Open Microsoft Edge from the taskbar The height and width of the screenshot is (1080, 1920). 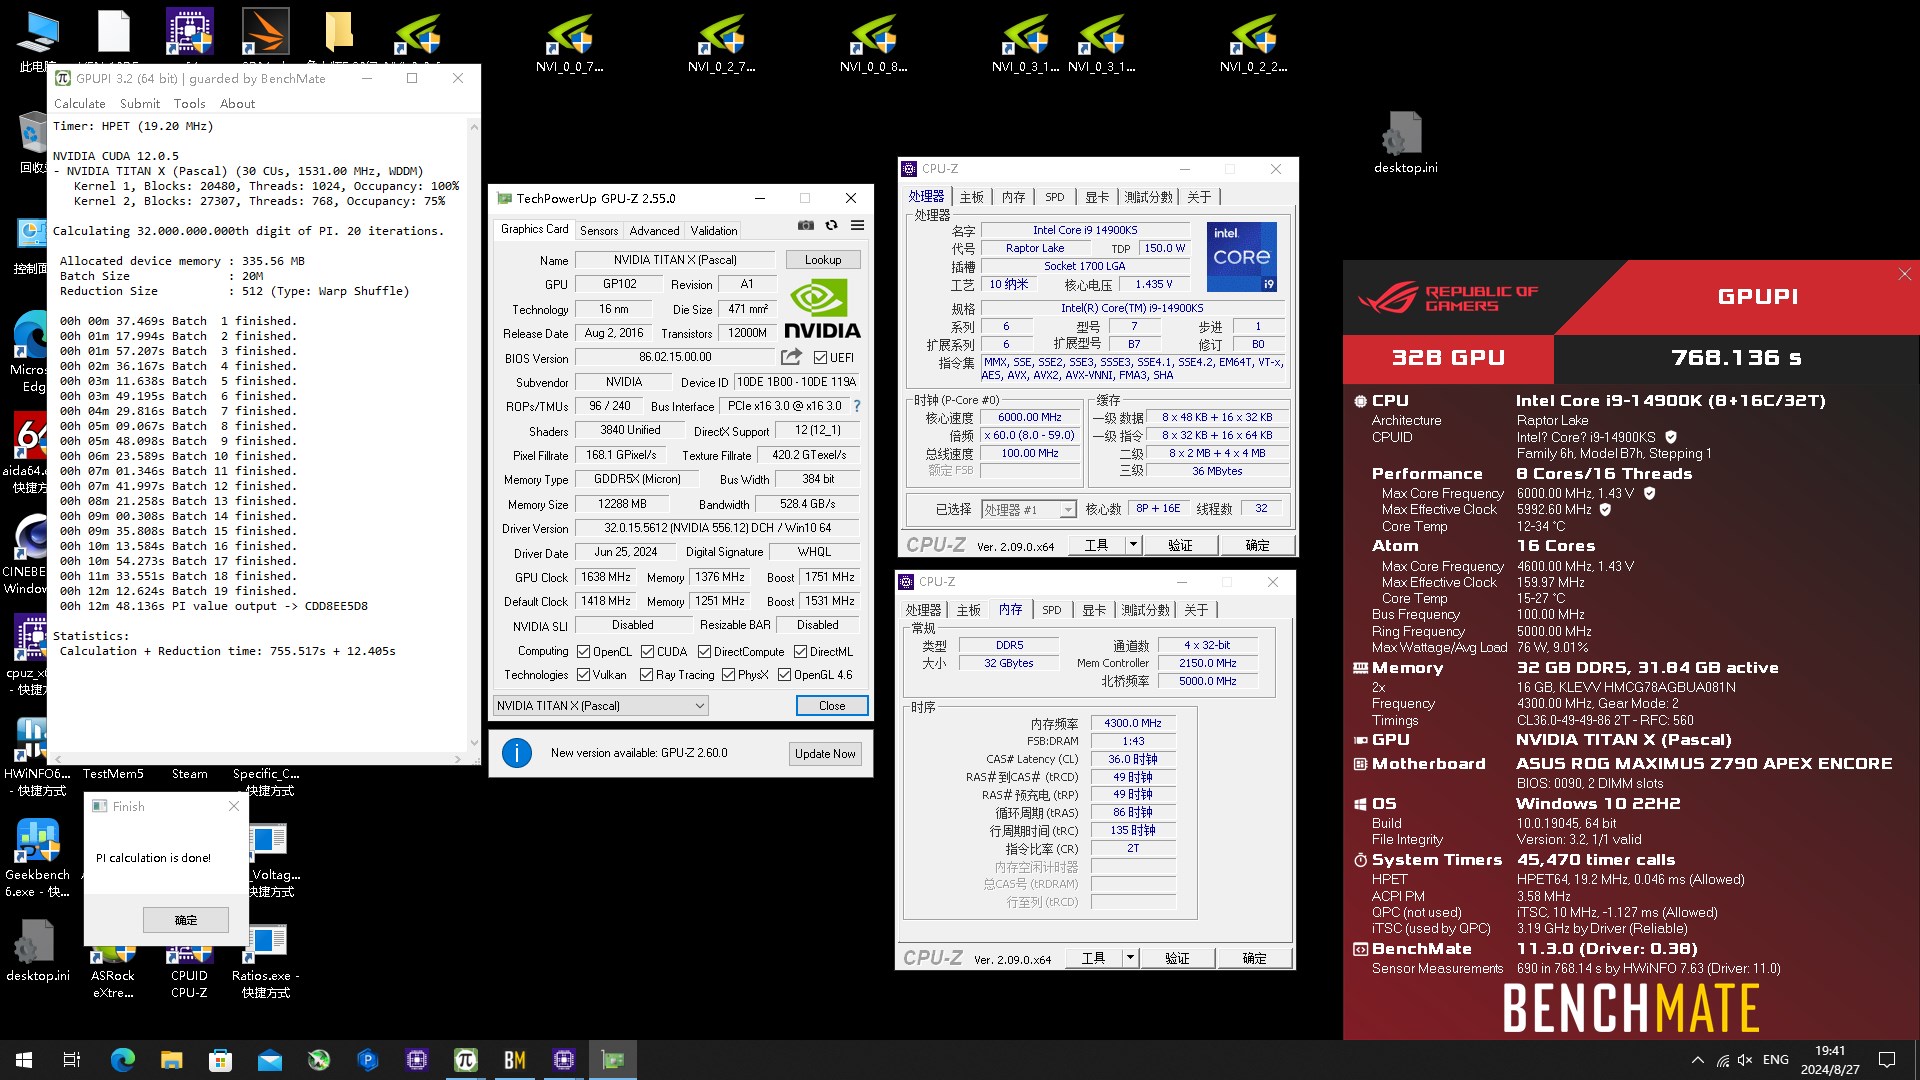coord(122,1060)
